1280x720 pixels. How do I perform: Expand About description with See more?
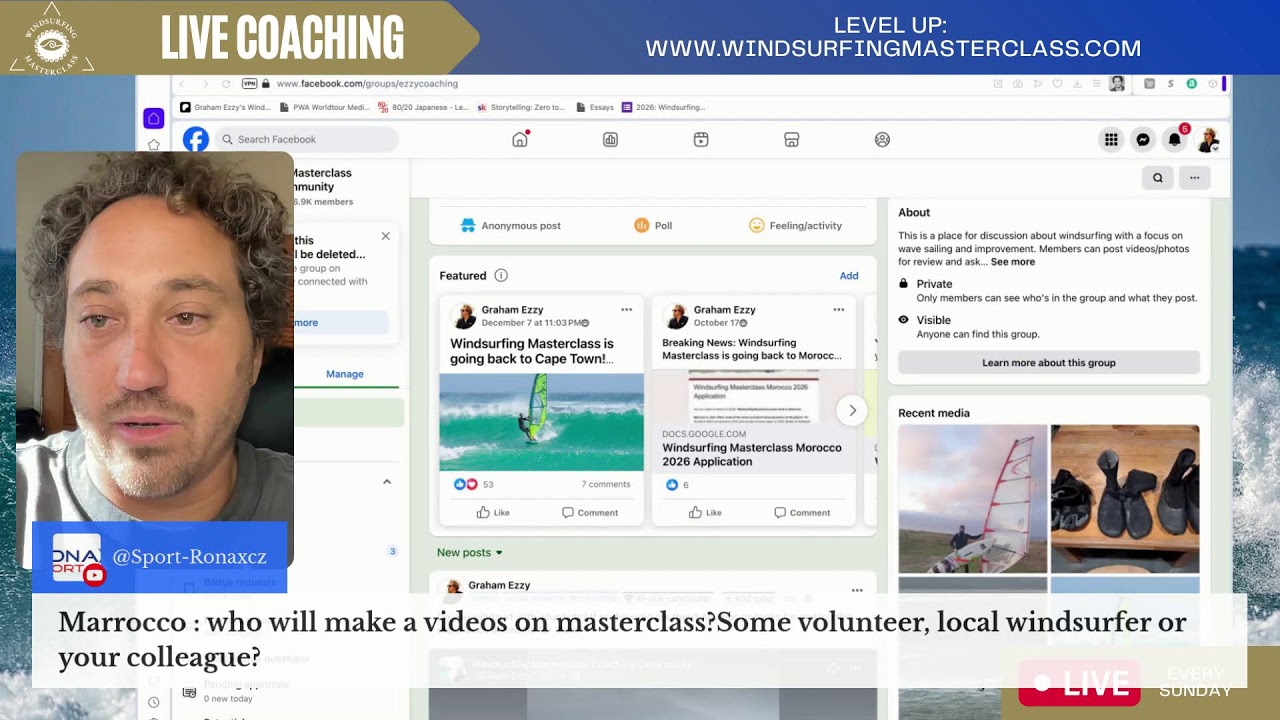click(1012, 262)
